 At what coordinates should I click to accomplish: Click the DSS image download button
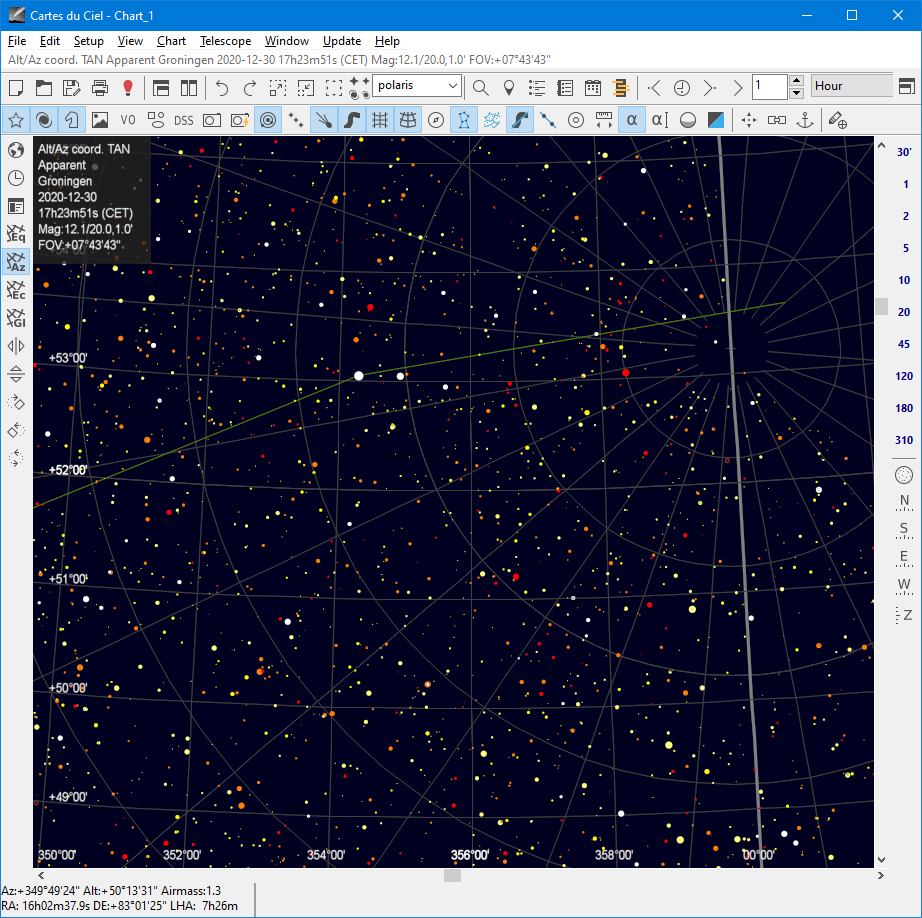(x=183, y=121)
